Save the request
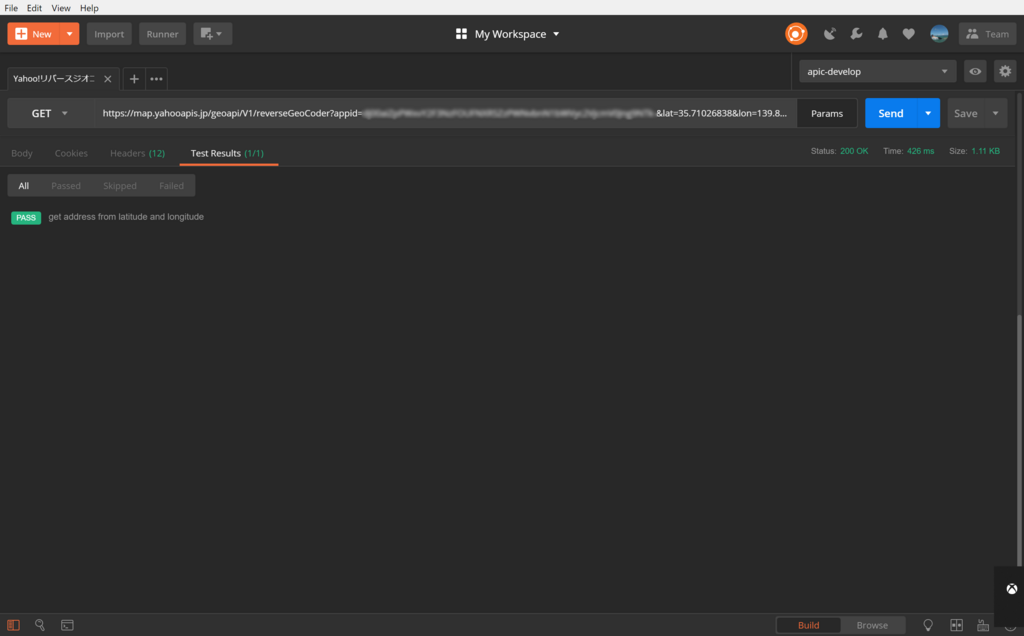The height and width of the screenshot is (636, 1024). click(965, 113)
